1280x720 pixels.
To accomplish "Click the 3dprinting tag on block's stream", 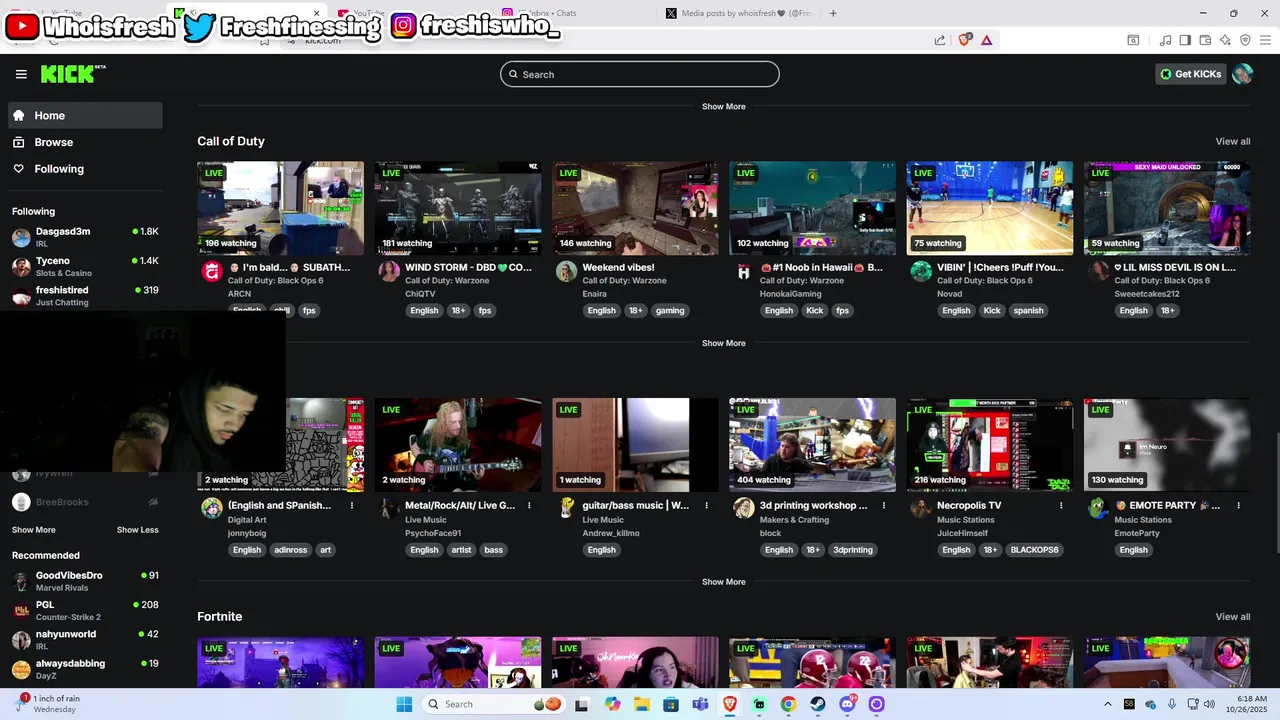I will [853, 550].
